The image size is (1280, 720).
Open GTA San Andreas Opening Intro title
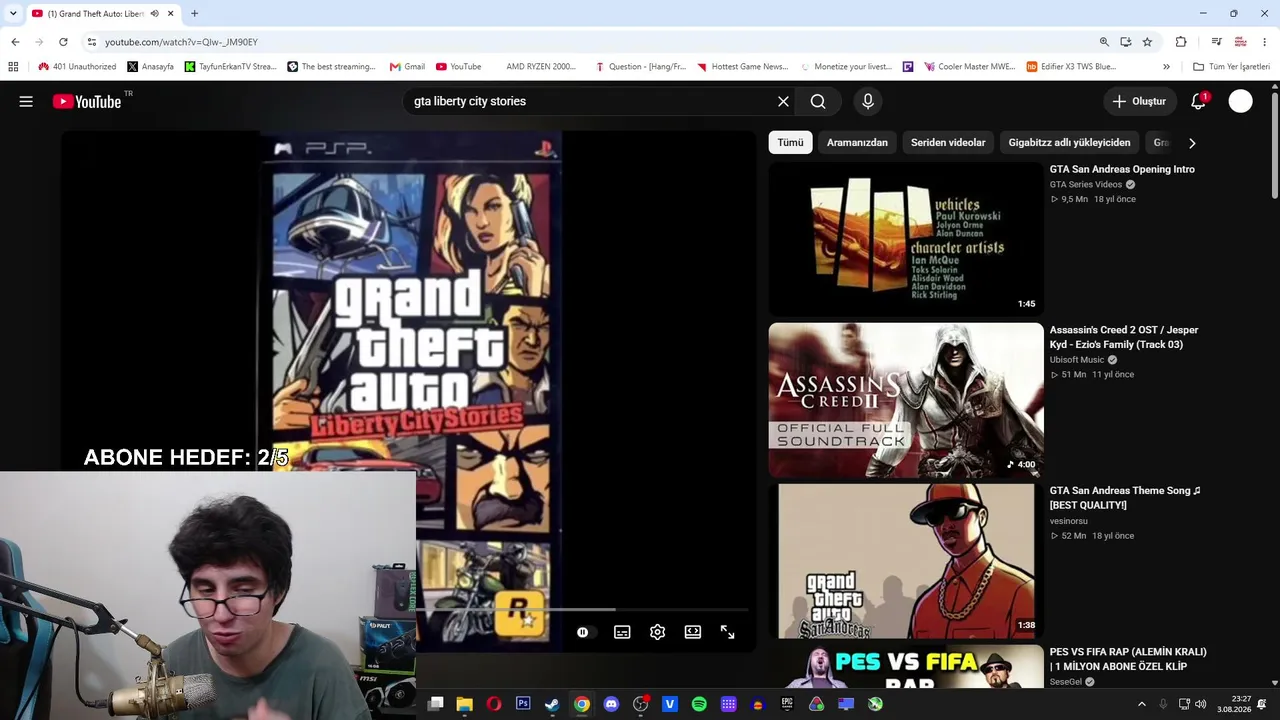1122,169
